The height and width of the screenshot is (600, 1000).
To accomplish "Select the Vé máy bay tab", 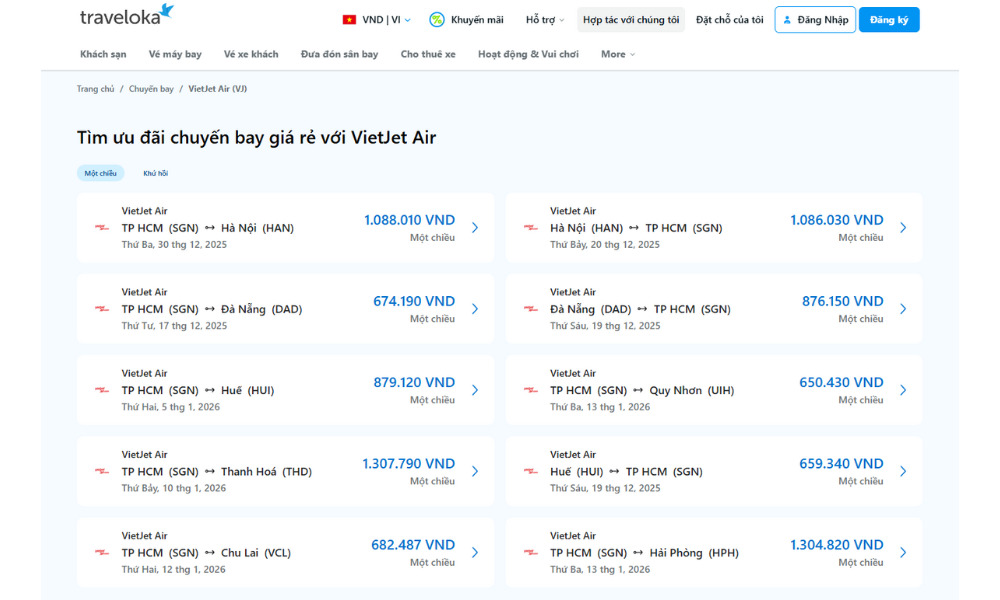I will pos(175,54).
